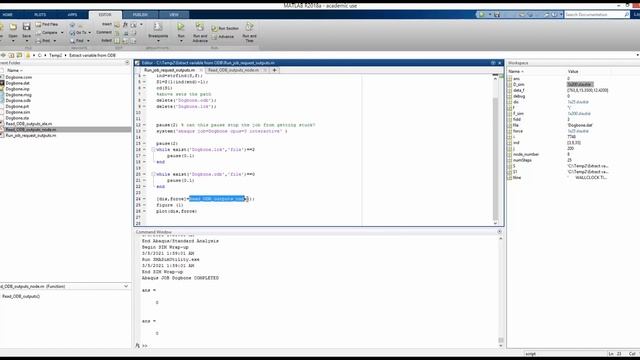Open the APPS ribbon tab

(x=72, y=15)
